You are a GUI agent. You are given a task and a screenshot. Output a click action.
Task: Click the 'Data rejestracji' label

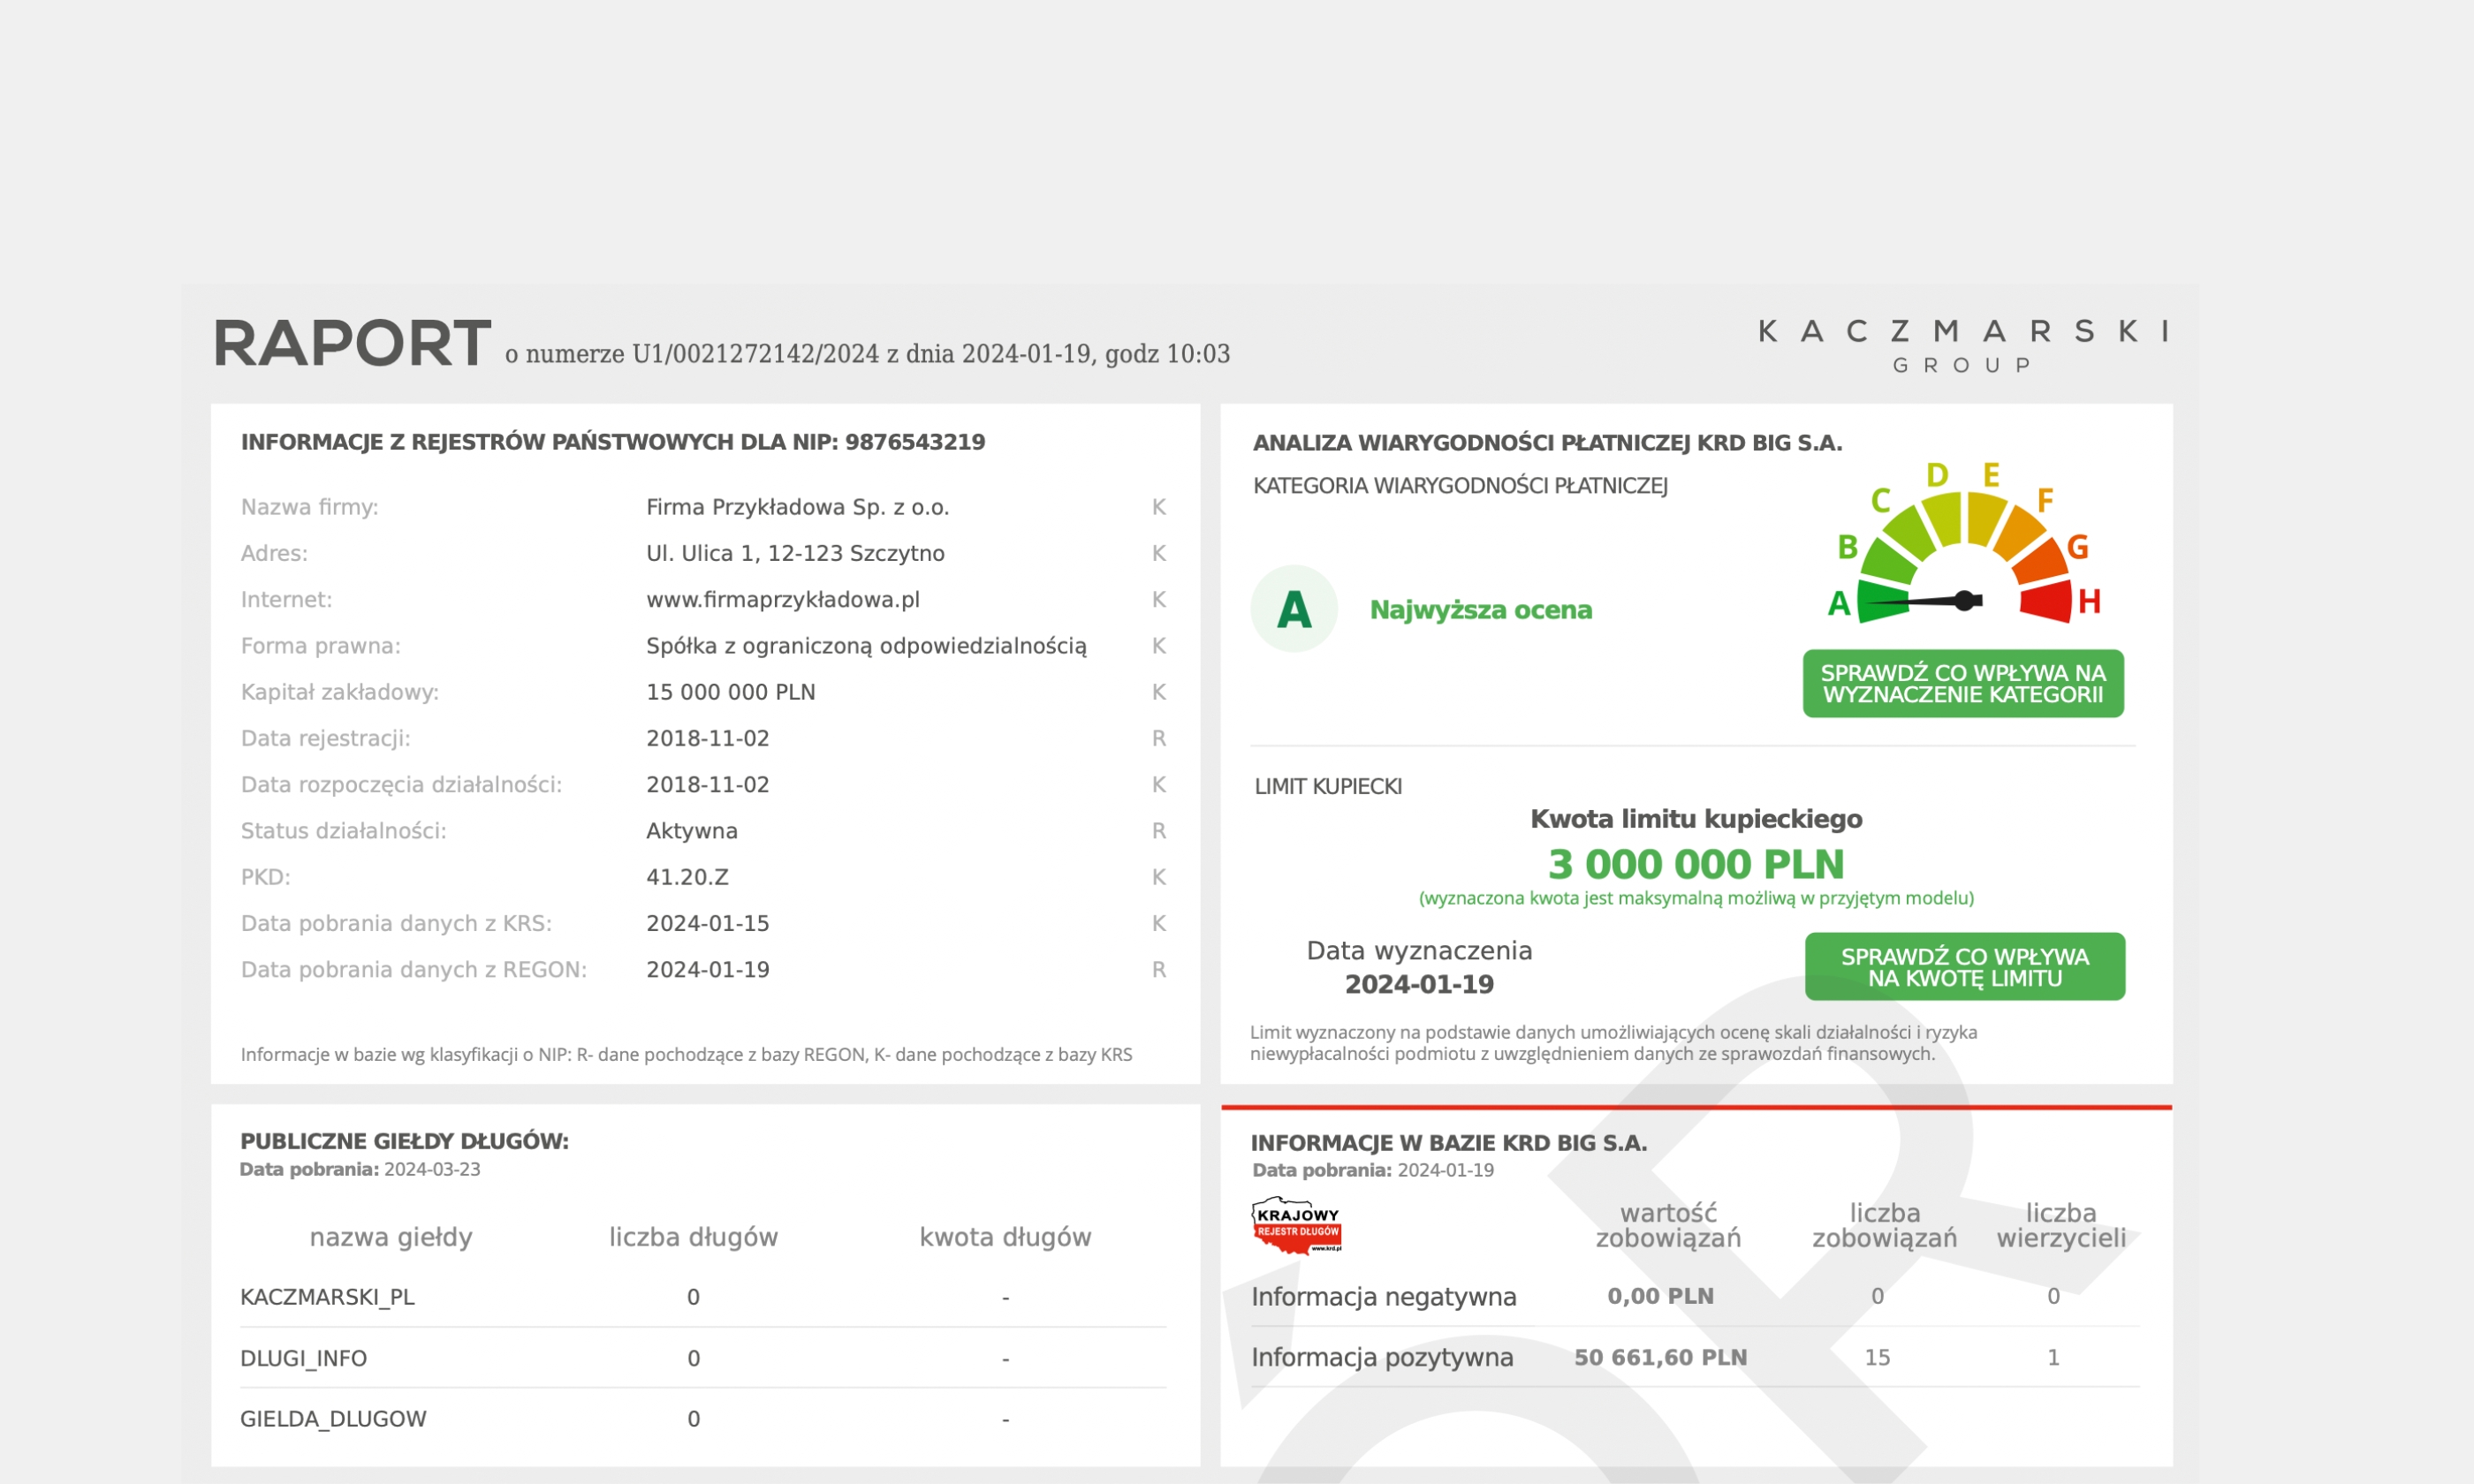point(326,738)
